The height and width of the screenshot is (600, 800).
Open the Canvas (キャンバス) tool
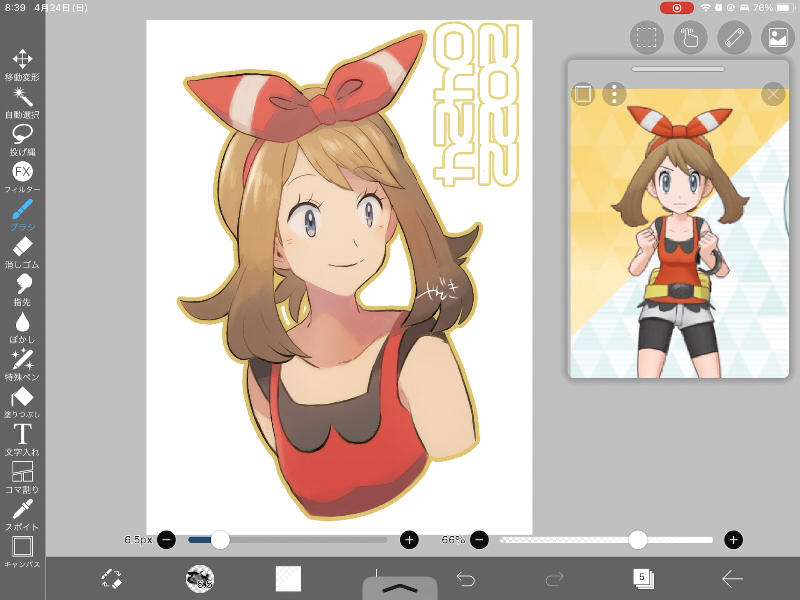point(22,552)
